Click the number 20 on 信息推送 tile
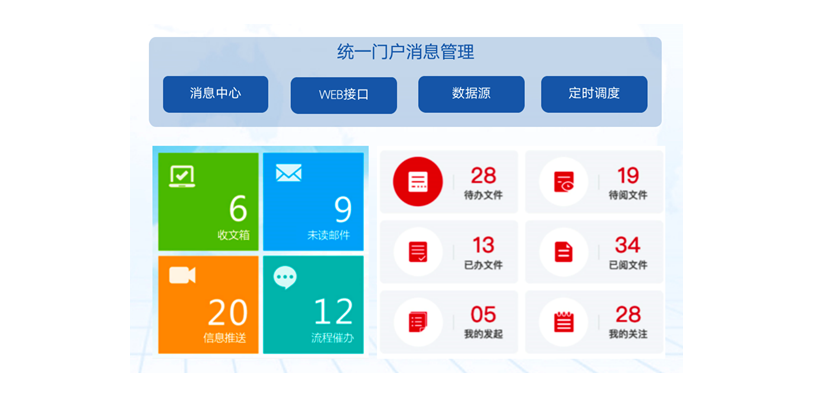 (227, 312)
